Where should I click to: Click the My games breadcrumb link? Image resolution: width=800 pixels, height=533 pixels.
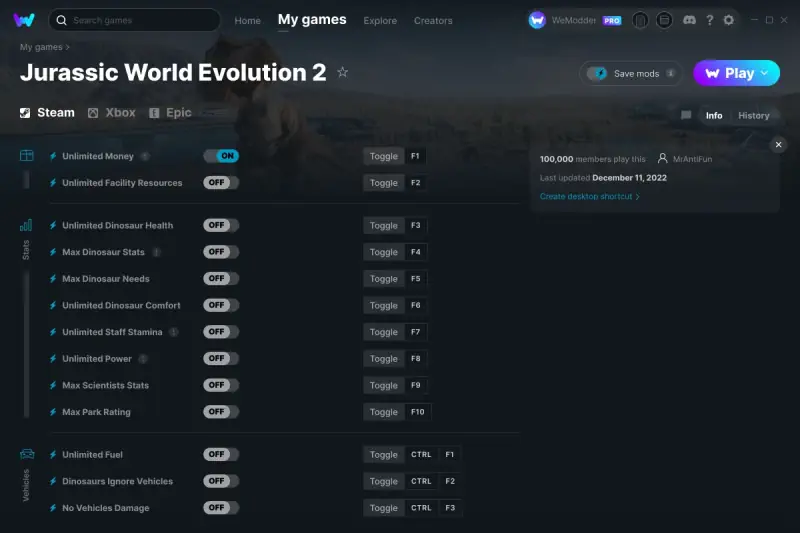(x=41, y=47)
